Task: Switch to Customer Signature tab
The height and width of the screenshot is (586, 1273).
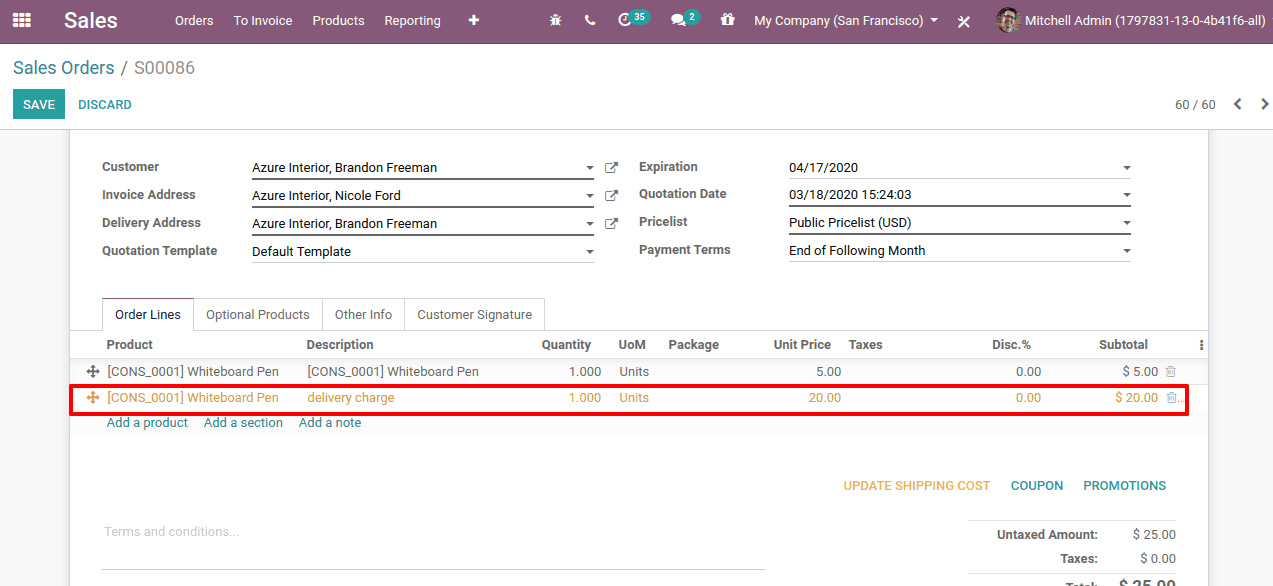Action: 475,314
